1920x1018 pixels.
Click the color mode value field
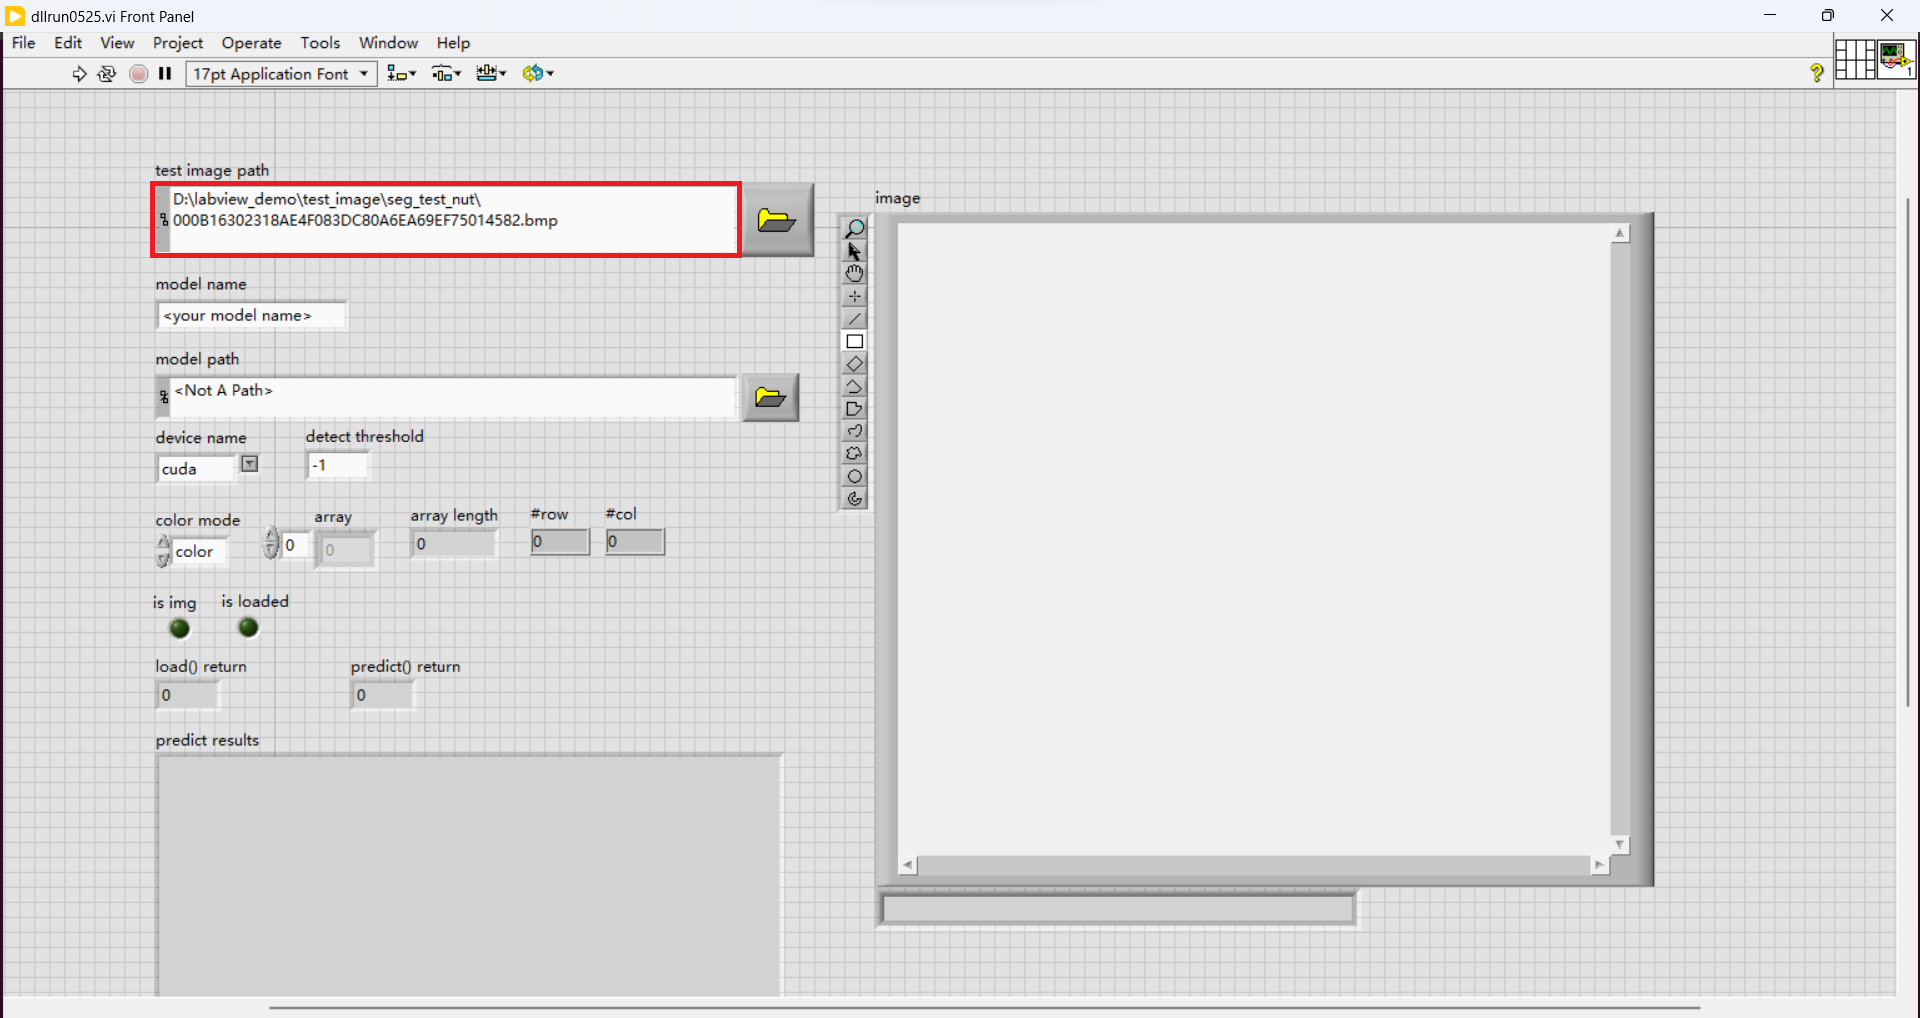[x=199, y=551]
